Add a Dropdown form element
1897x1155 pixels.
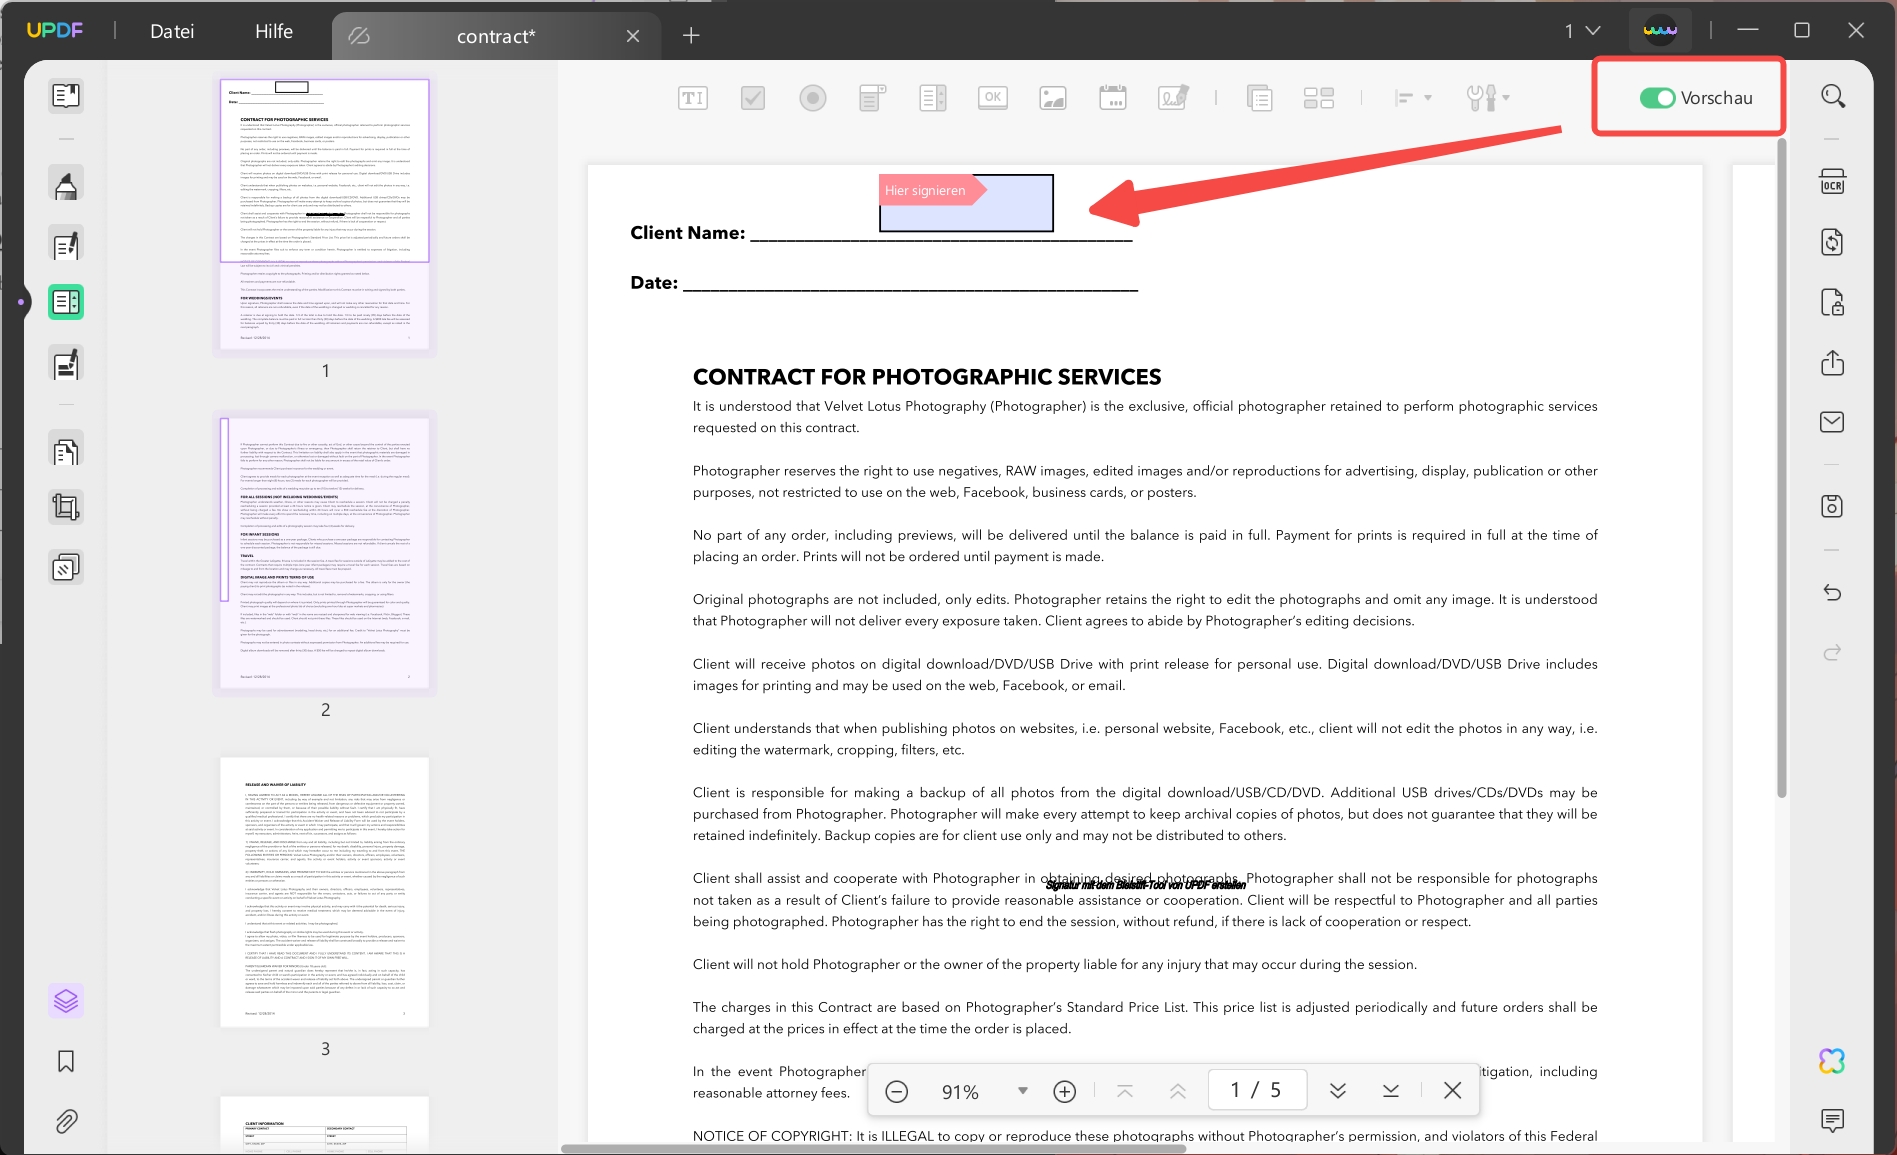pyautogui.click(x=873, y=98)
